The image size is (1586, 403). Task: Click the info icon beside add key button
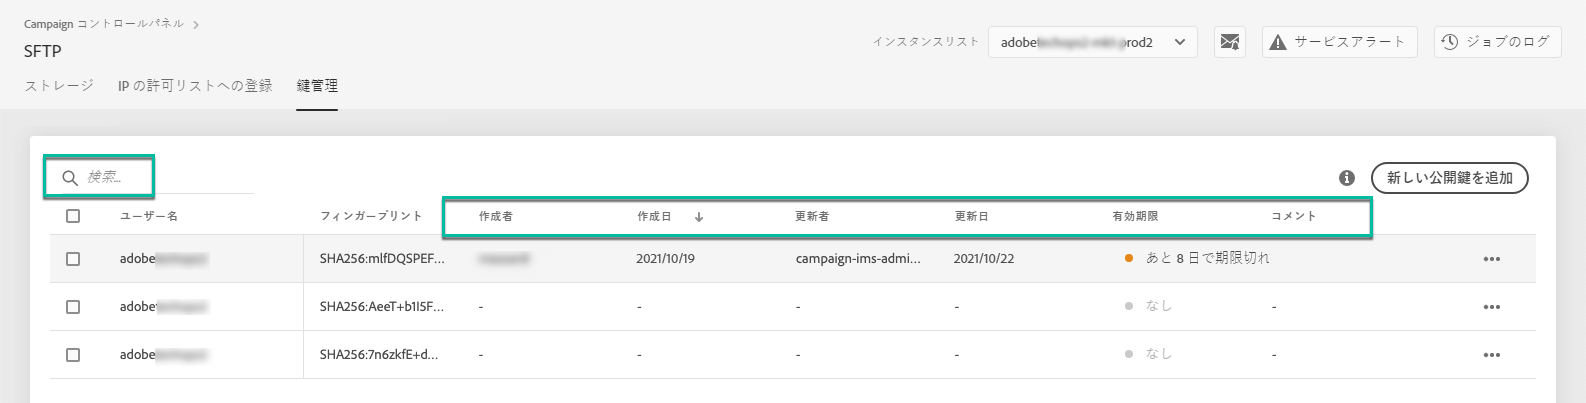(1347, 178)
